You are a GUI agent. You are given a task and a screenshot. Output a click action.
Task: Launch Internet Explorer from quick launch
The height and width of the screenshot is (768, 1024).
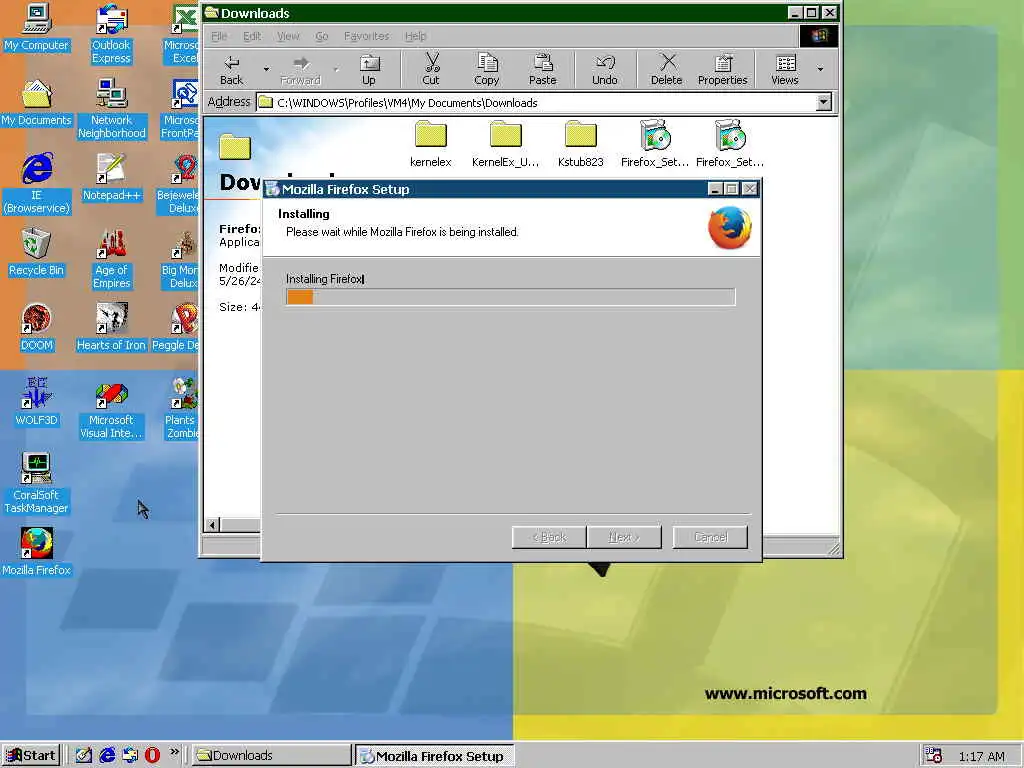[x=107, y=756]
